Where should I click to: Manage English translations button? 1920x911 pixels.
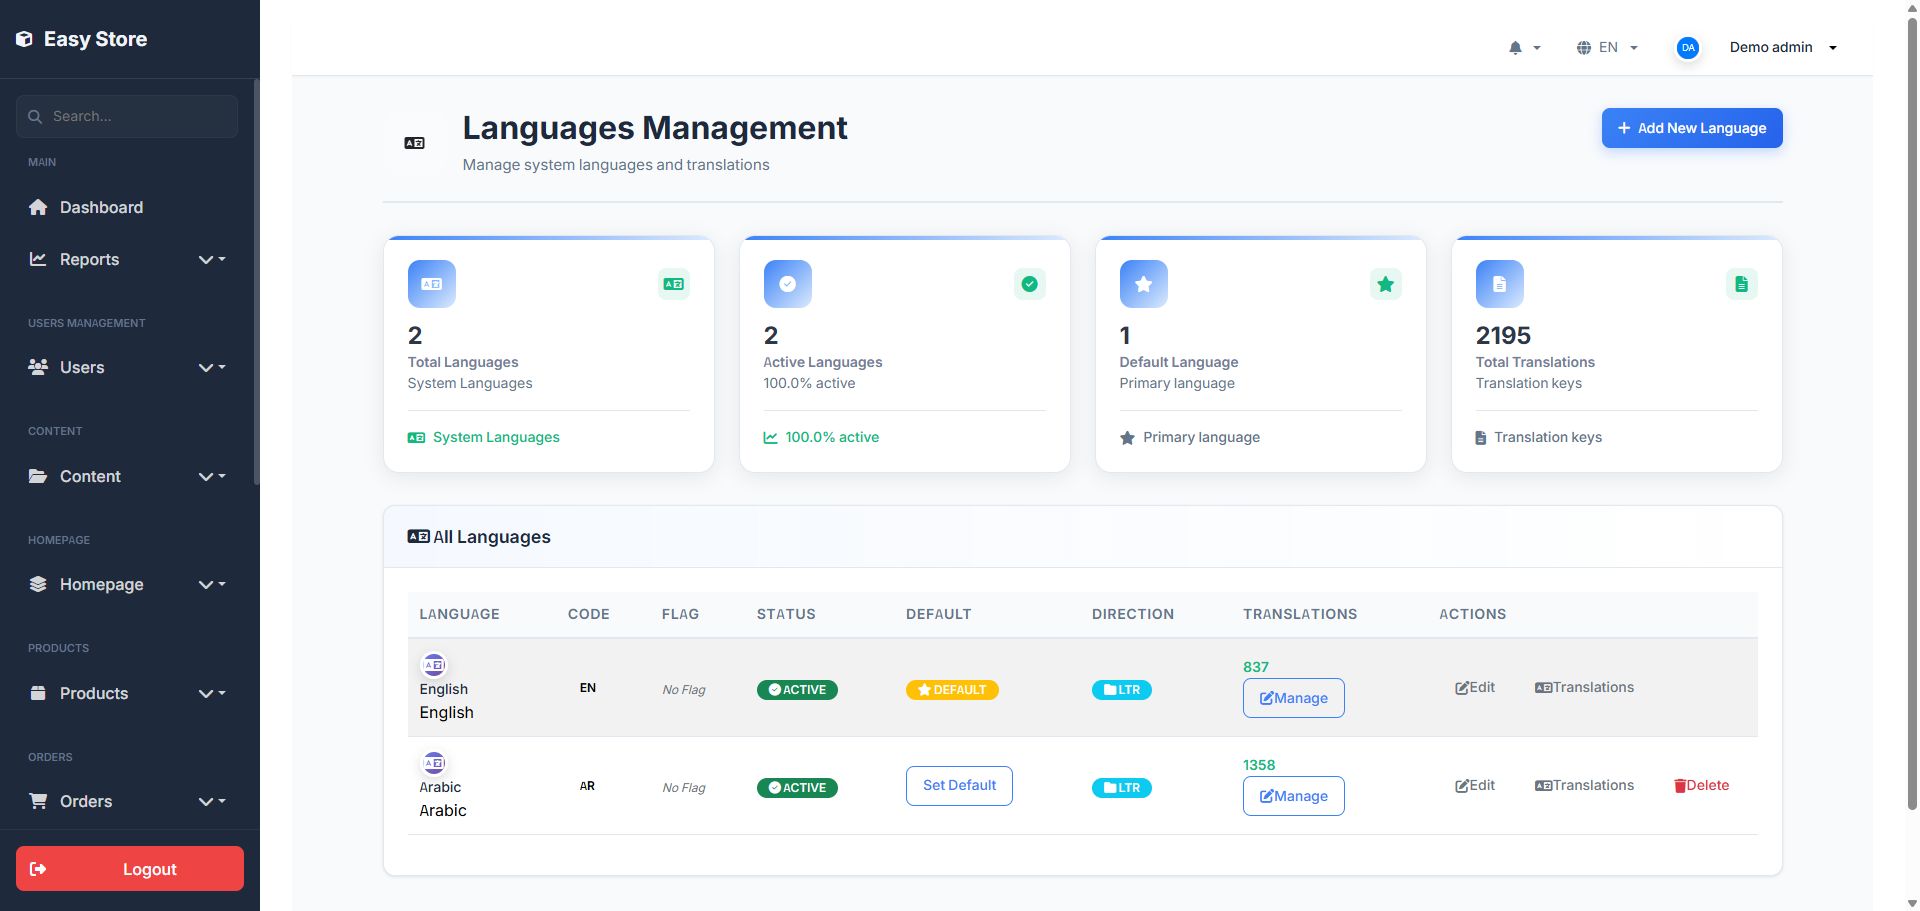pyautogui.click(x=1293, y=698)
